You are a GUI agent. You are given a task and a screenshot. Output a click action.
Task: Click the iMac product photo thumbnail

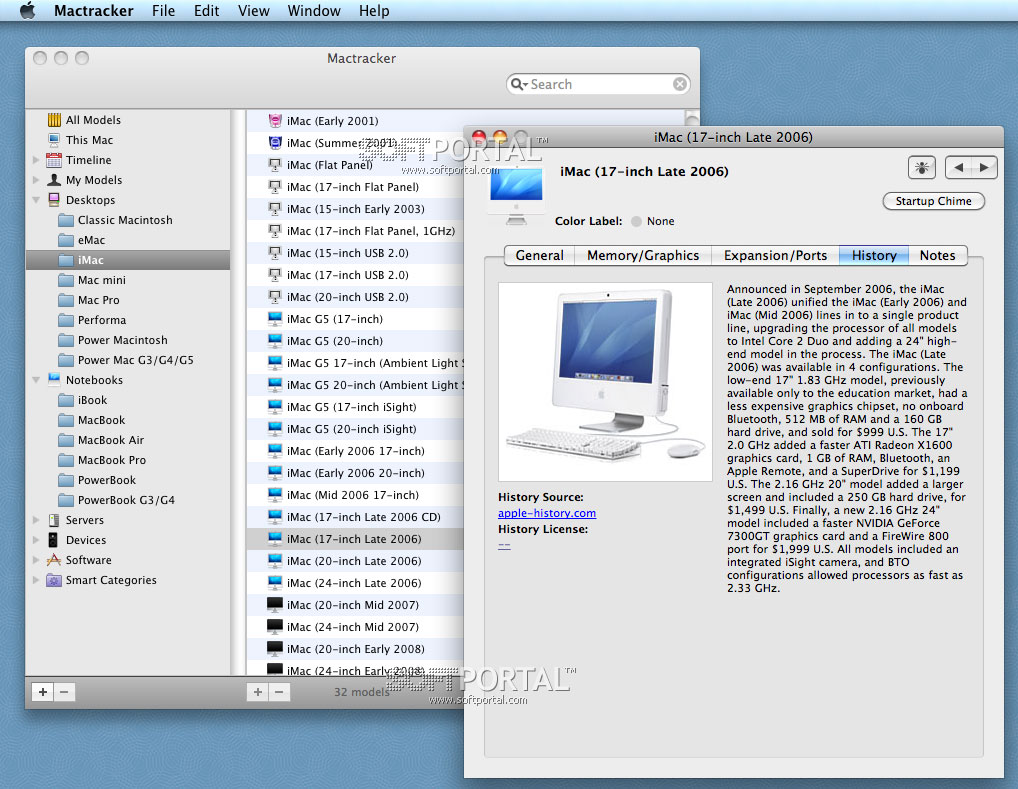[605, 382]
